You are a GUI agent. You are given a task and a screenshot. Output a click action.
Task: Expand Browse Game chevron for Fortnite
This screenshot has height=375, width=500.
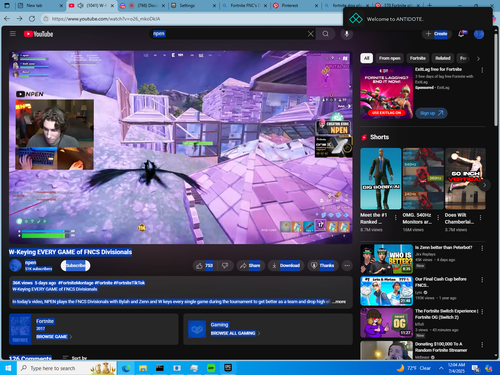coord(71,337)
